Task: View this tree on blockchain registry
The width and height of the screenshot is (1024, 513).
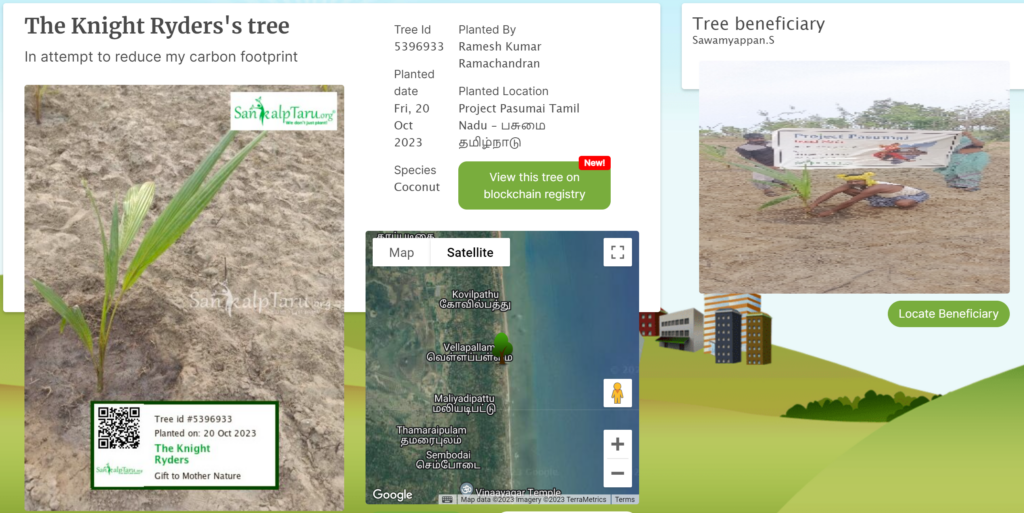Action: pyautogui.click(x=534, y=185)
